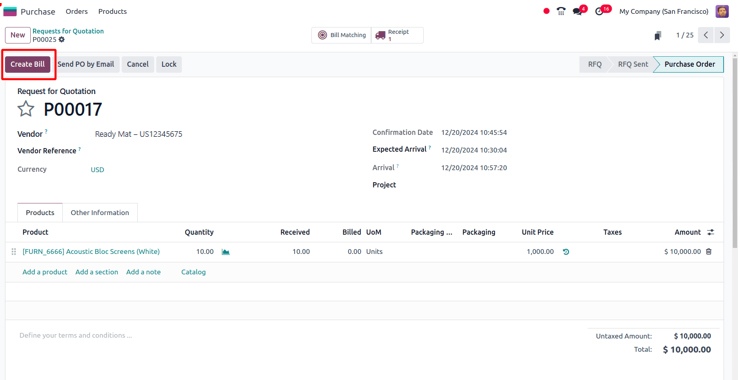Open the activities clock icon
Image resolution: width=740 pixels, height=380 pixels.
tap(599, 11)
